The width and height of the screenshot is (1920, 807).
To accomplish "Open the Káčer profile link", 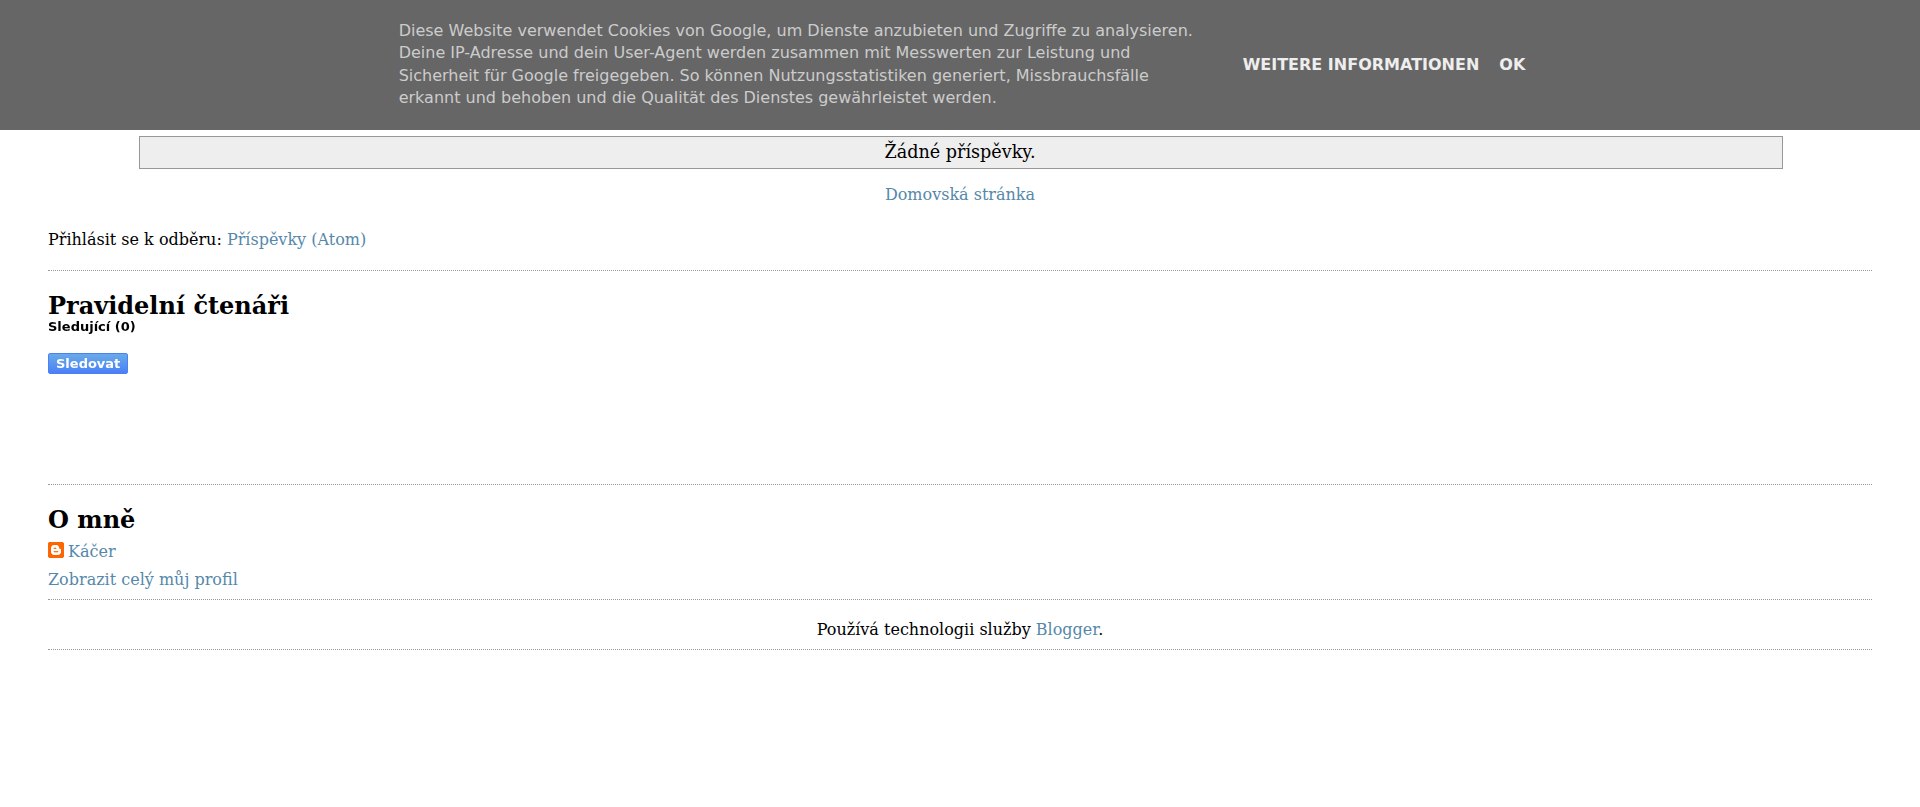I will pyautogui.click(x=92, y=551).
